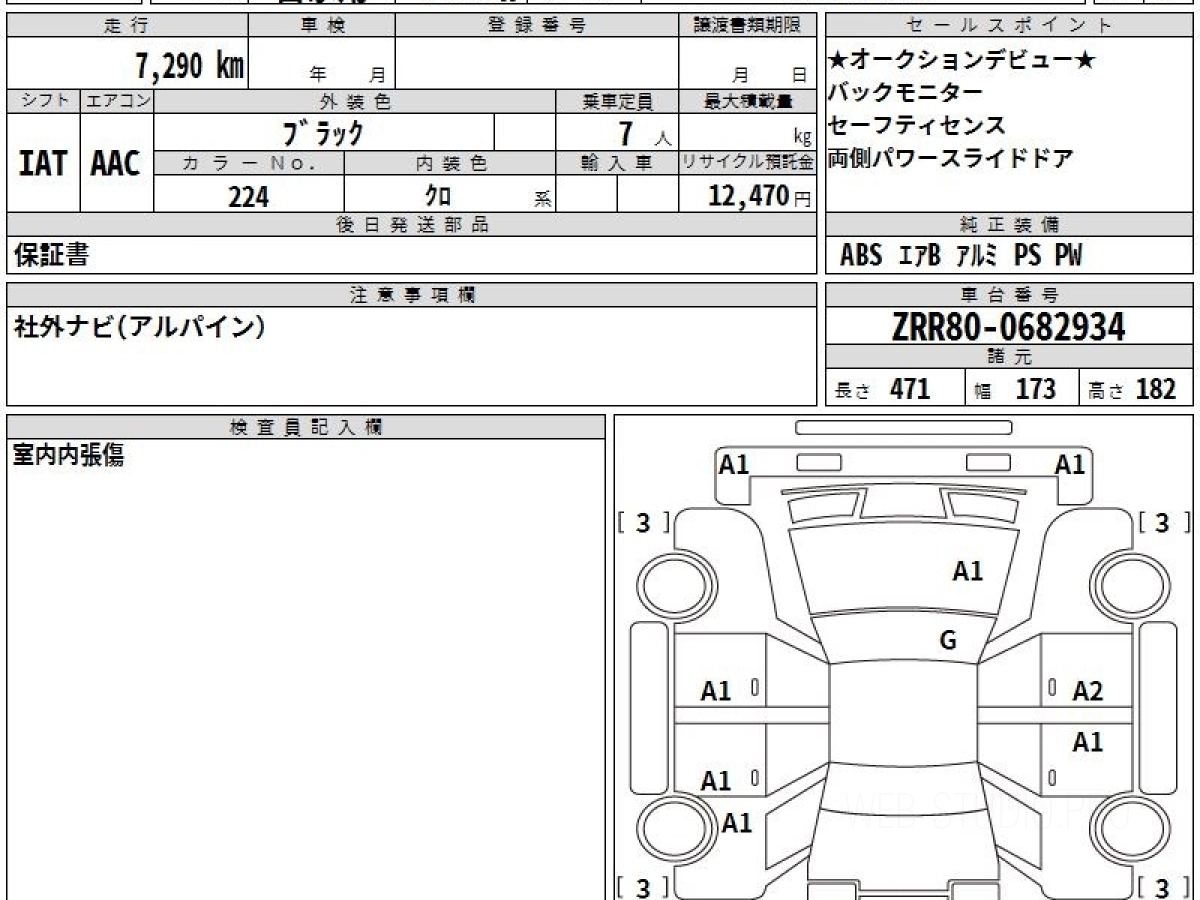This screenshot has height=900, width=1200.
Task: Select the 走行 header cell
Action: pyautogui.click(x=127, y=26)
